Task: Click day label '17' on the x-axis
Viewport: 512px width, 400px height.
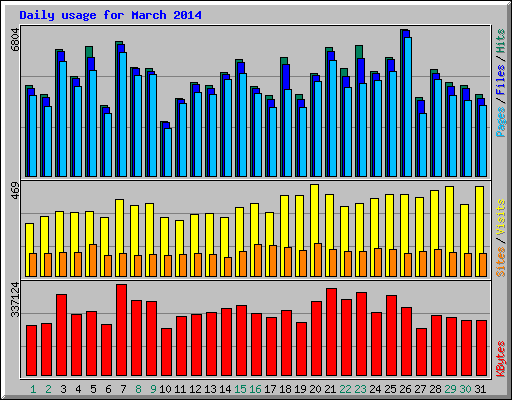Action: [270, 389]
